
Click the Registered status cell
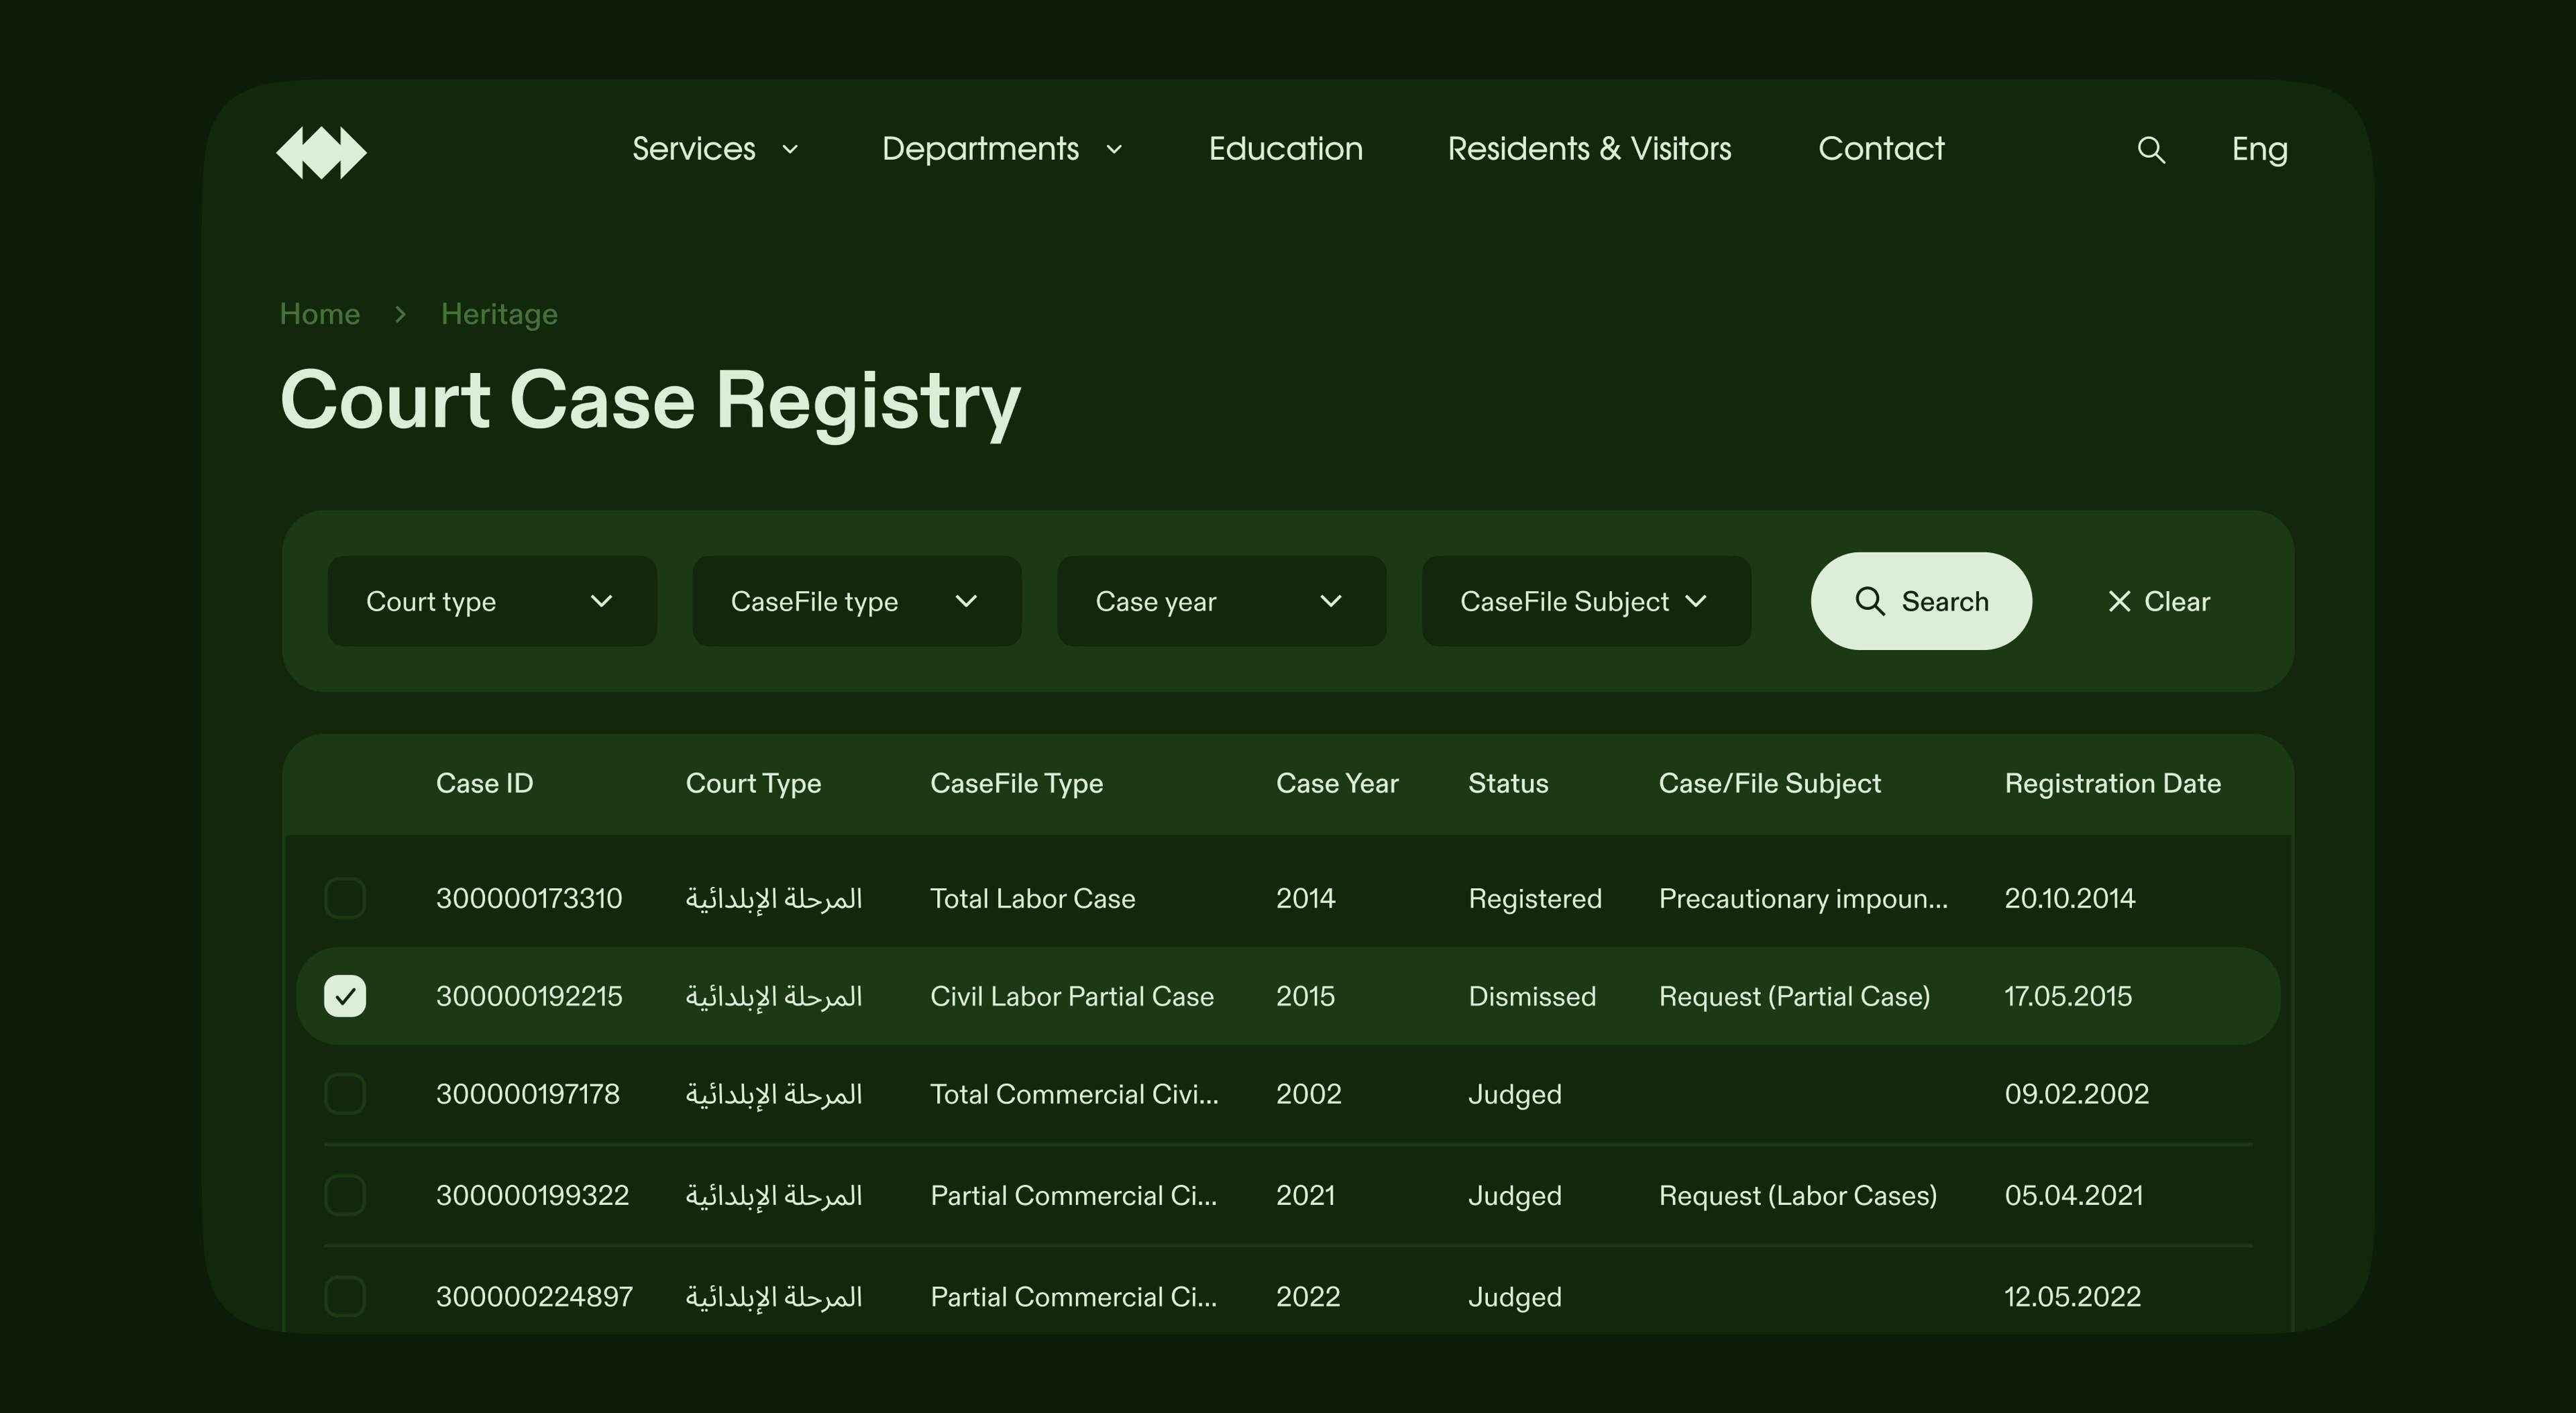[x=1534, y=899]
